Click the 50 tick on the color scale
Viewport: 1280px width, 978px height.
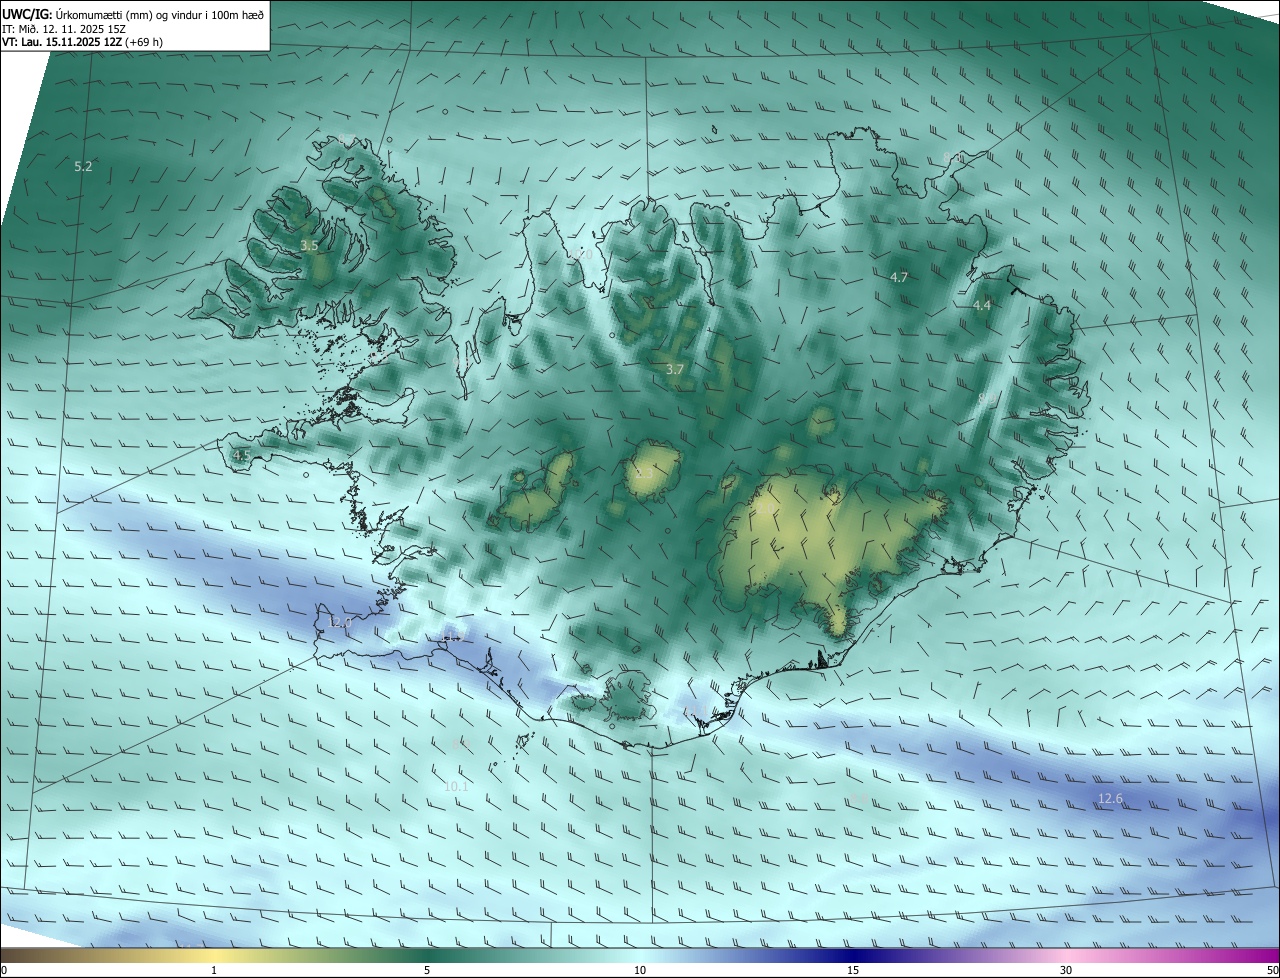1272,971
